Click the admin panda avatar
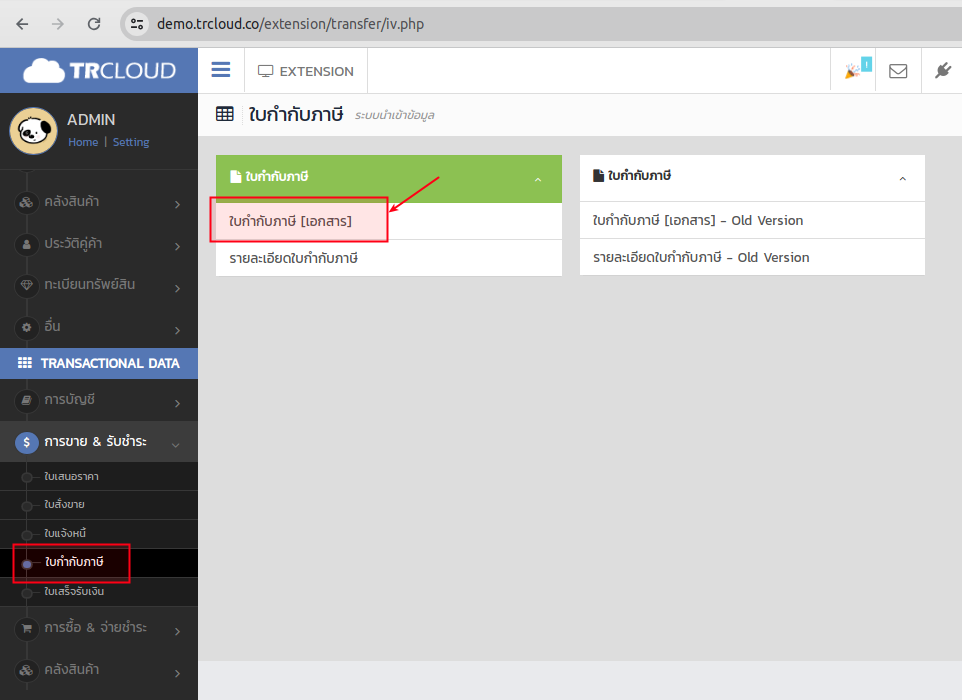962x700 pixels. pos(34,131)
